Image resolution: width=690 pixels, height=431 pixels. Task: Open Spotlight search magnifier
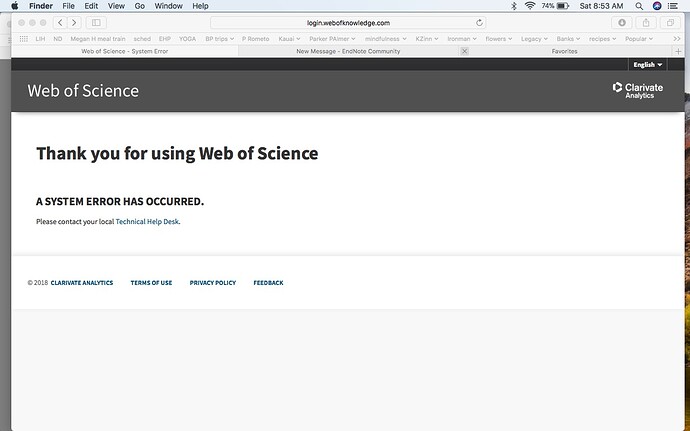[x=639, y=6]
